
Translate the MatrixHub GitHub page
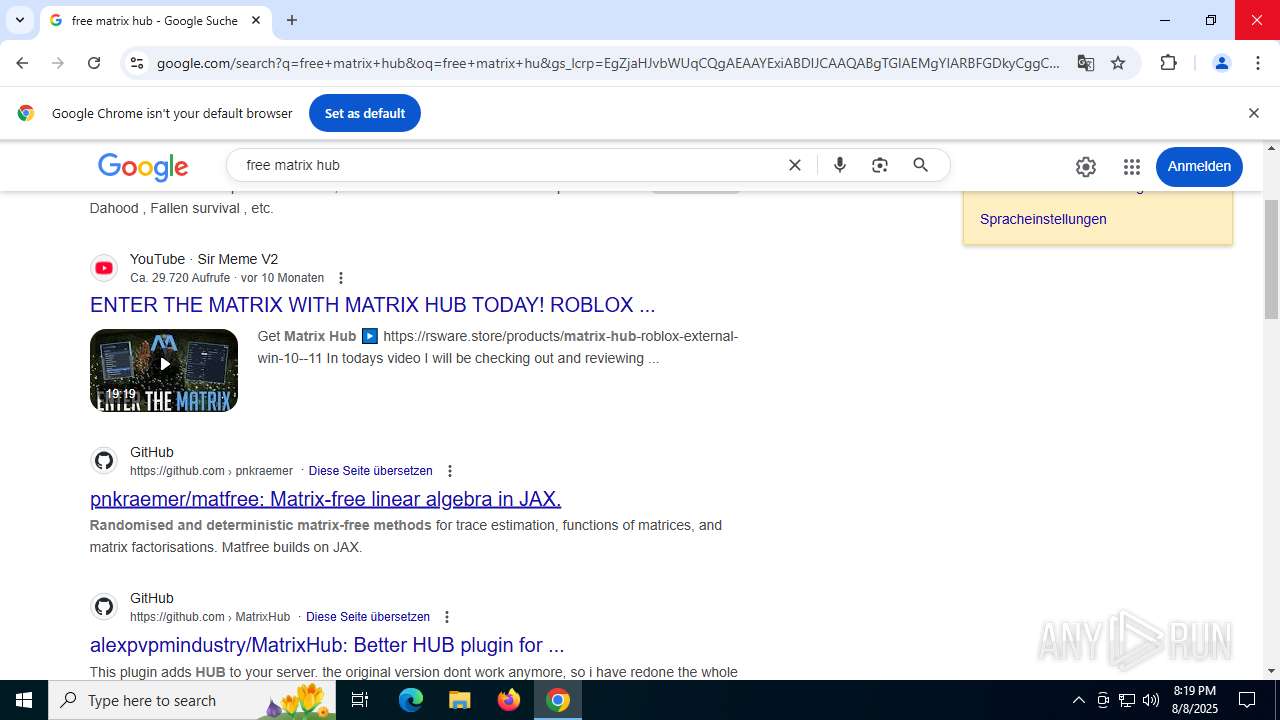(x=368, y=617)
